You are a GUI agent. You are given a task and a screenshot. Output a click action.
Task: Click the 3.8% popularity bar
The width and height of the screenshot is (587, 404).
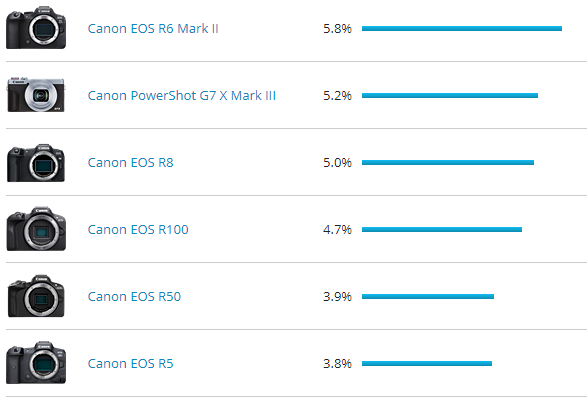pyautogui.click(x=427, y=364)
